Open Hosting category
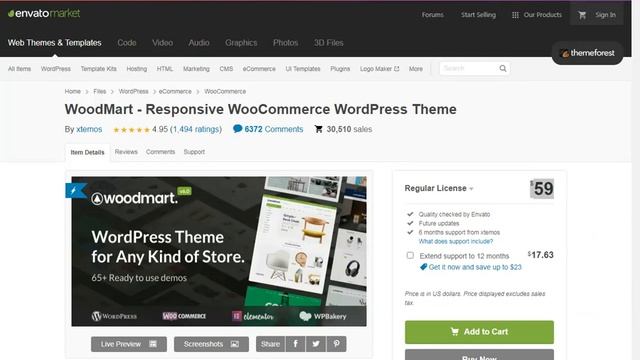Screen dimensions: 640x360 [137, 69]
